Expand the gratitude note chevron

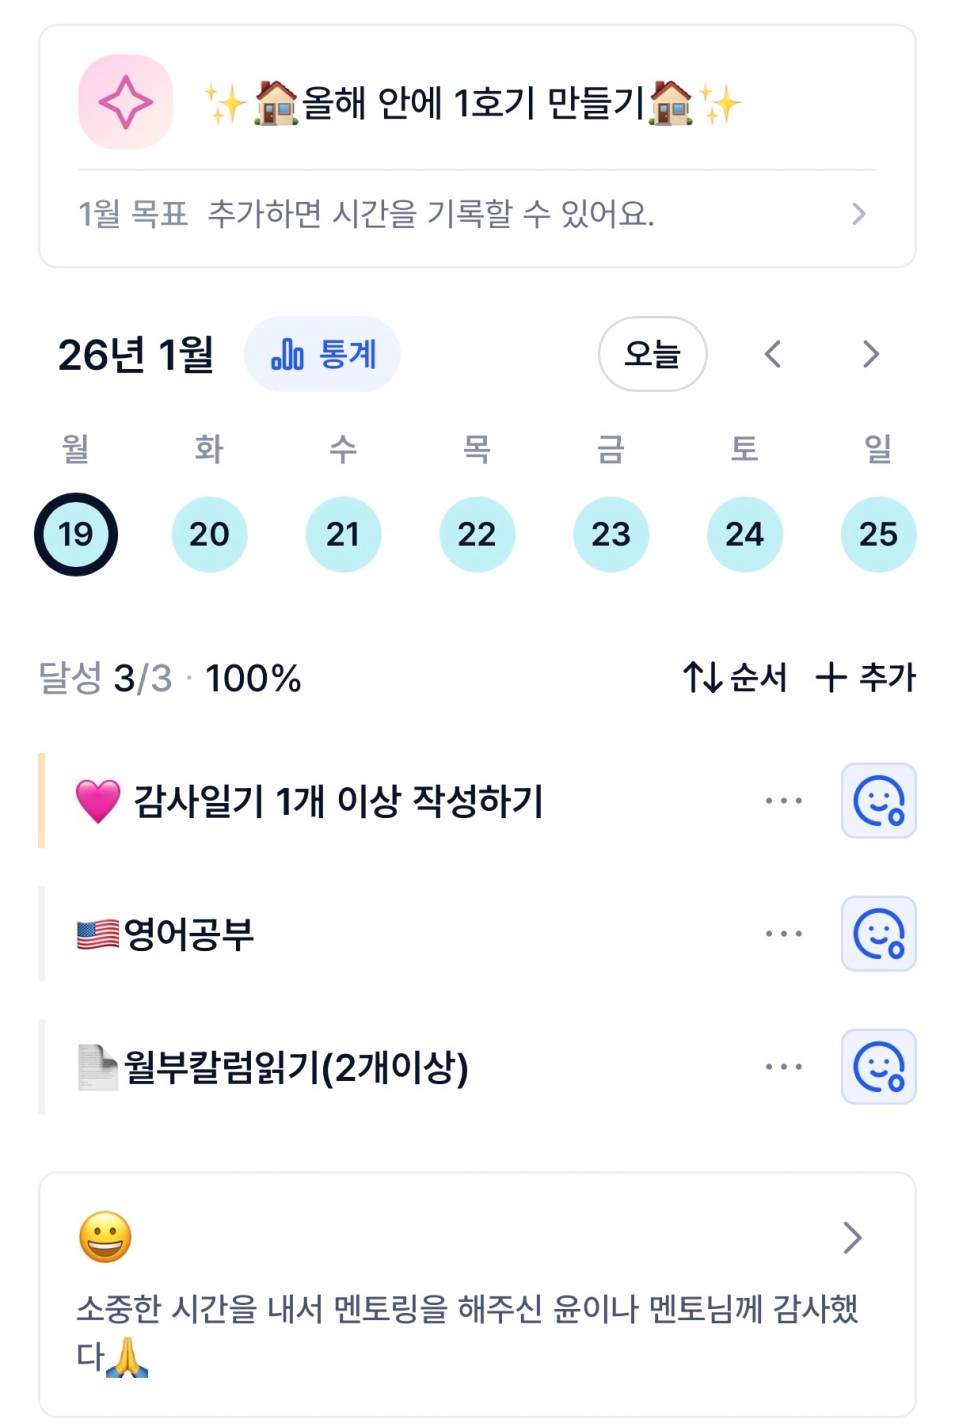[852, 1237]
